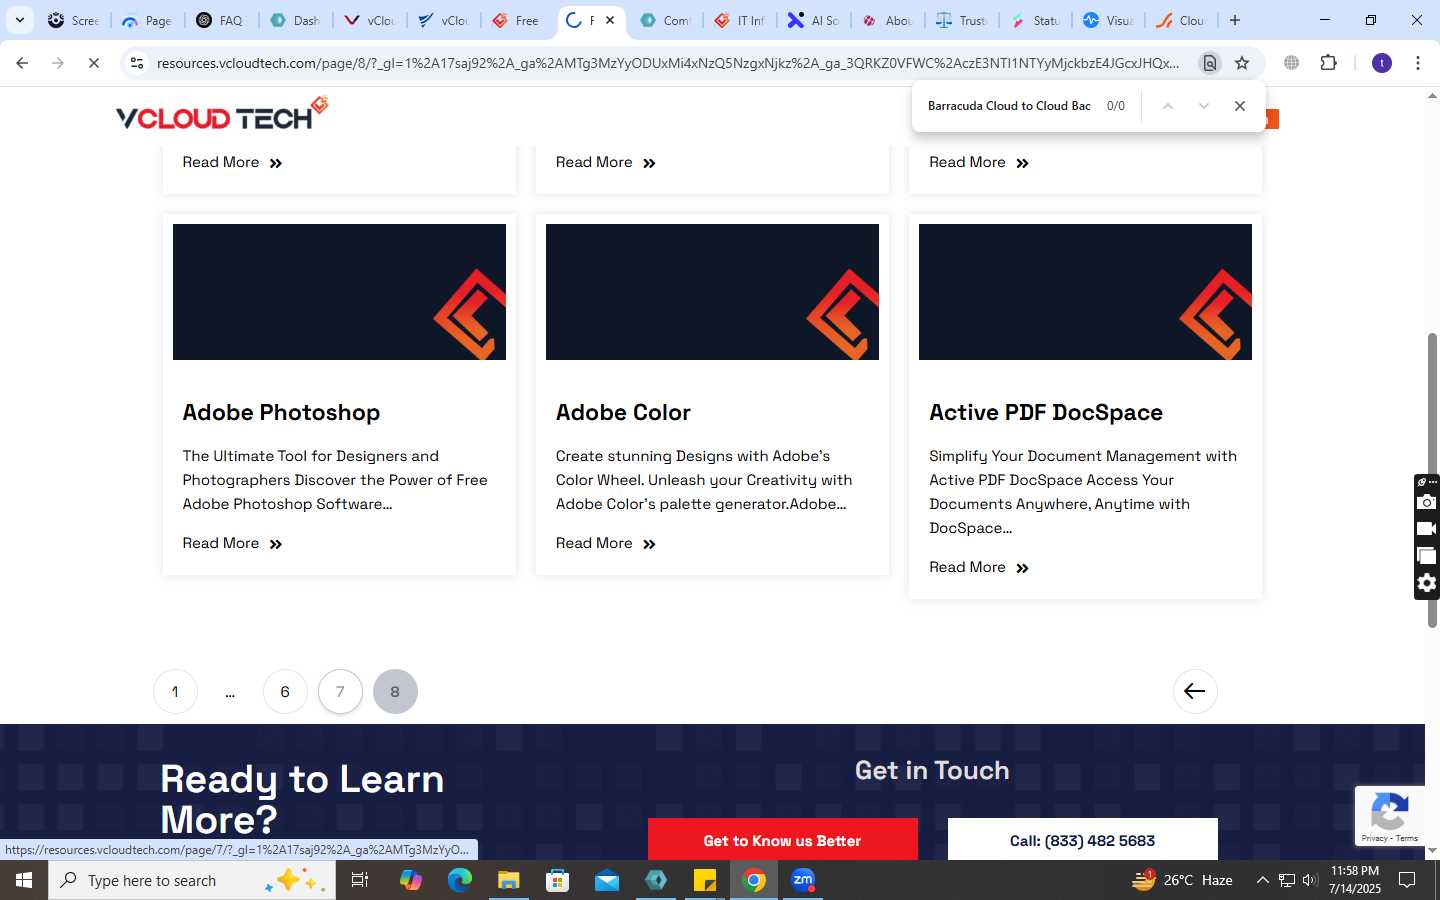Screen dimensions: 1440x900
Task: Click the Active PDF DocSpace card thumbnail
Action: [x=1085, y=292]
